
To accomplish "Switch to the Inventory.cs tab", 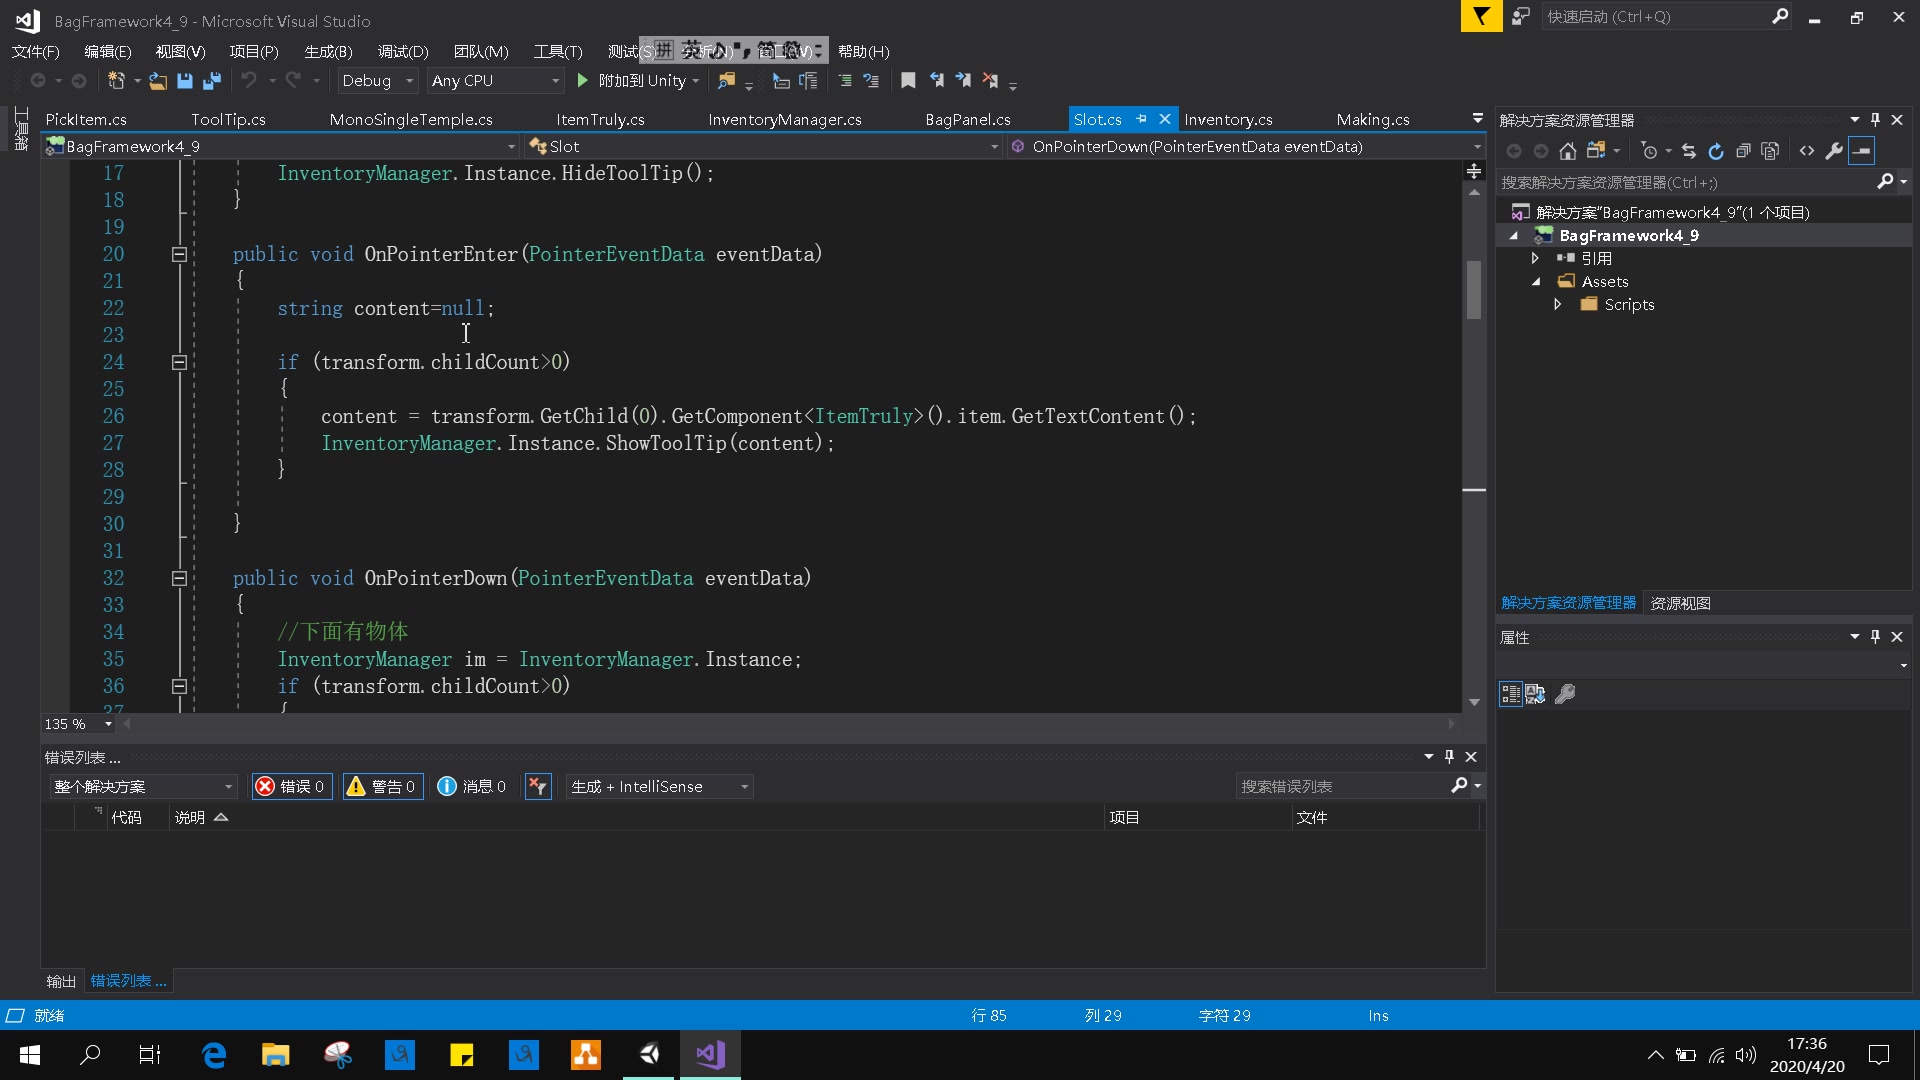I will 1228,119.
